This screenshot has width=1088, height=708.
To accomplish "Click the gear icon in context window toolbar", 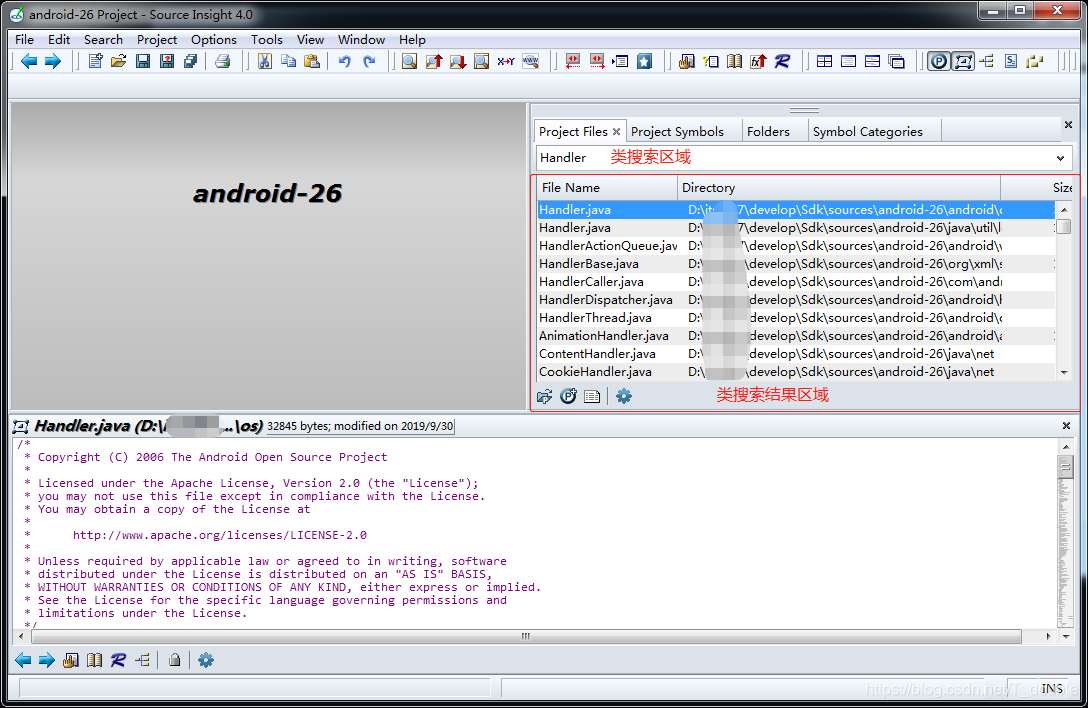I will click(206, 660).
